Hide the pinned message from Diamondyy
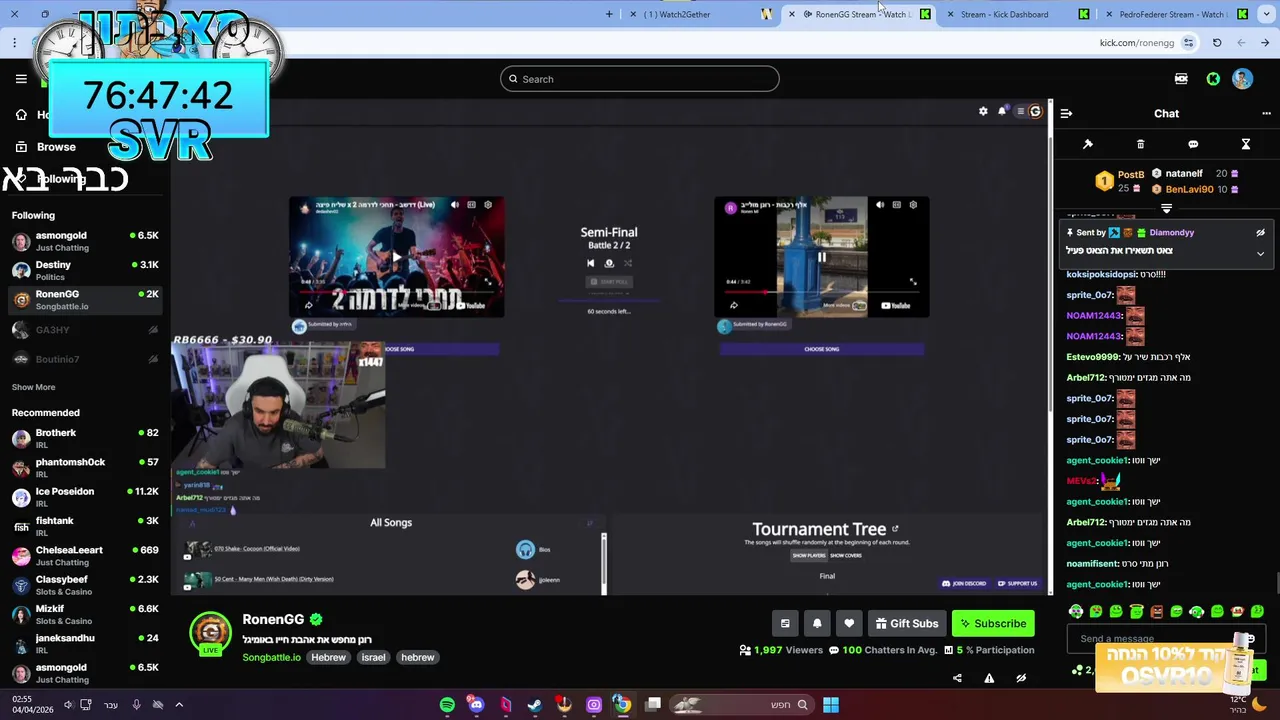Viewport: 1280px width, 720px height. coord(1260,232)
